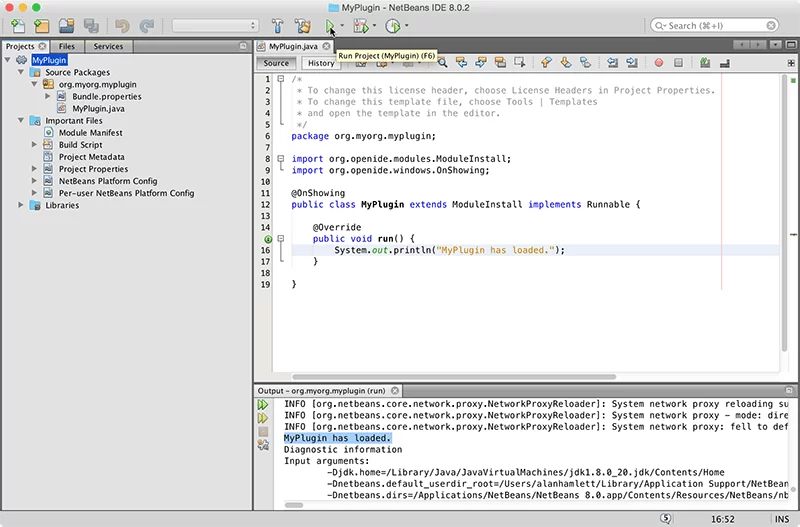Click the Comment icon in editor toolbar
This screenshot has width=800, height=527.
(x=705, y=63)
